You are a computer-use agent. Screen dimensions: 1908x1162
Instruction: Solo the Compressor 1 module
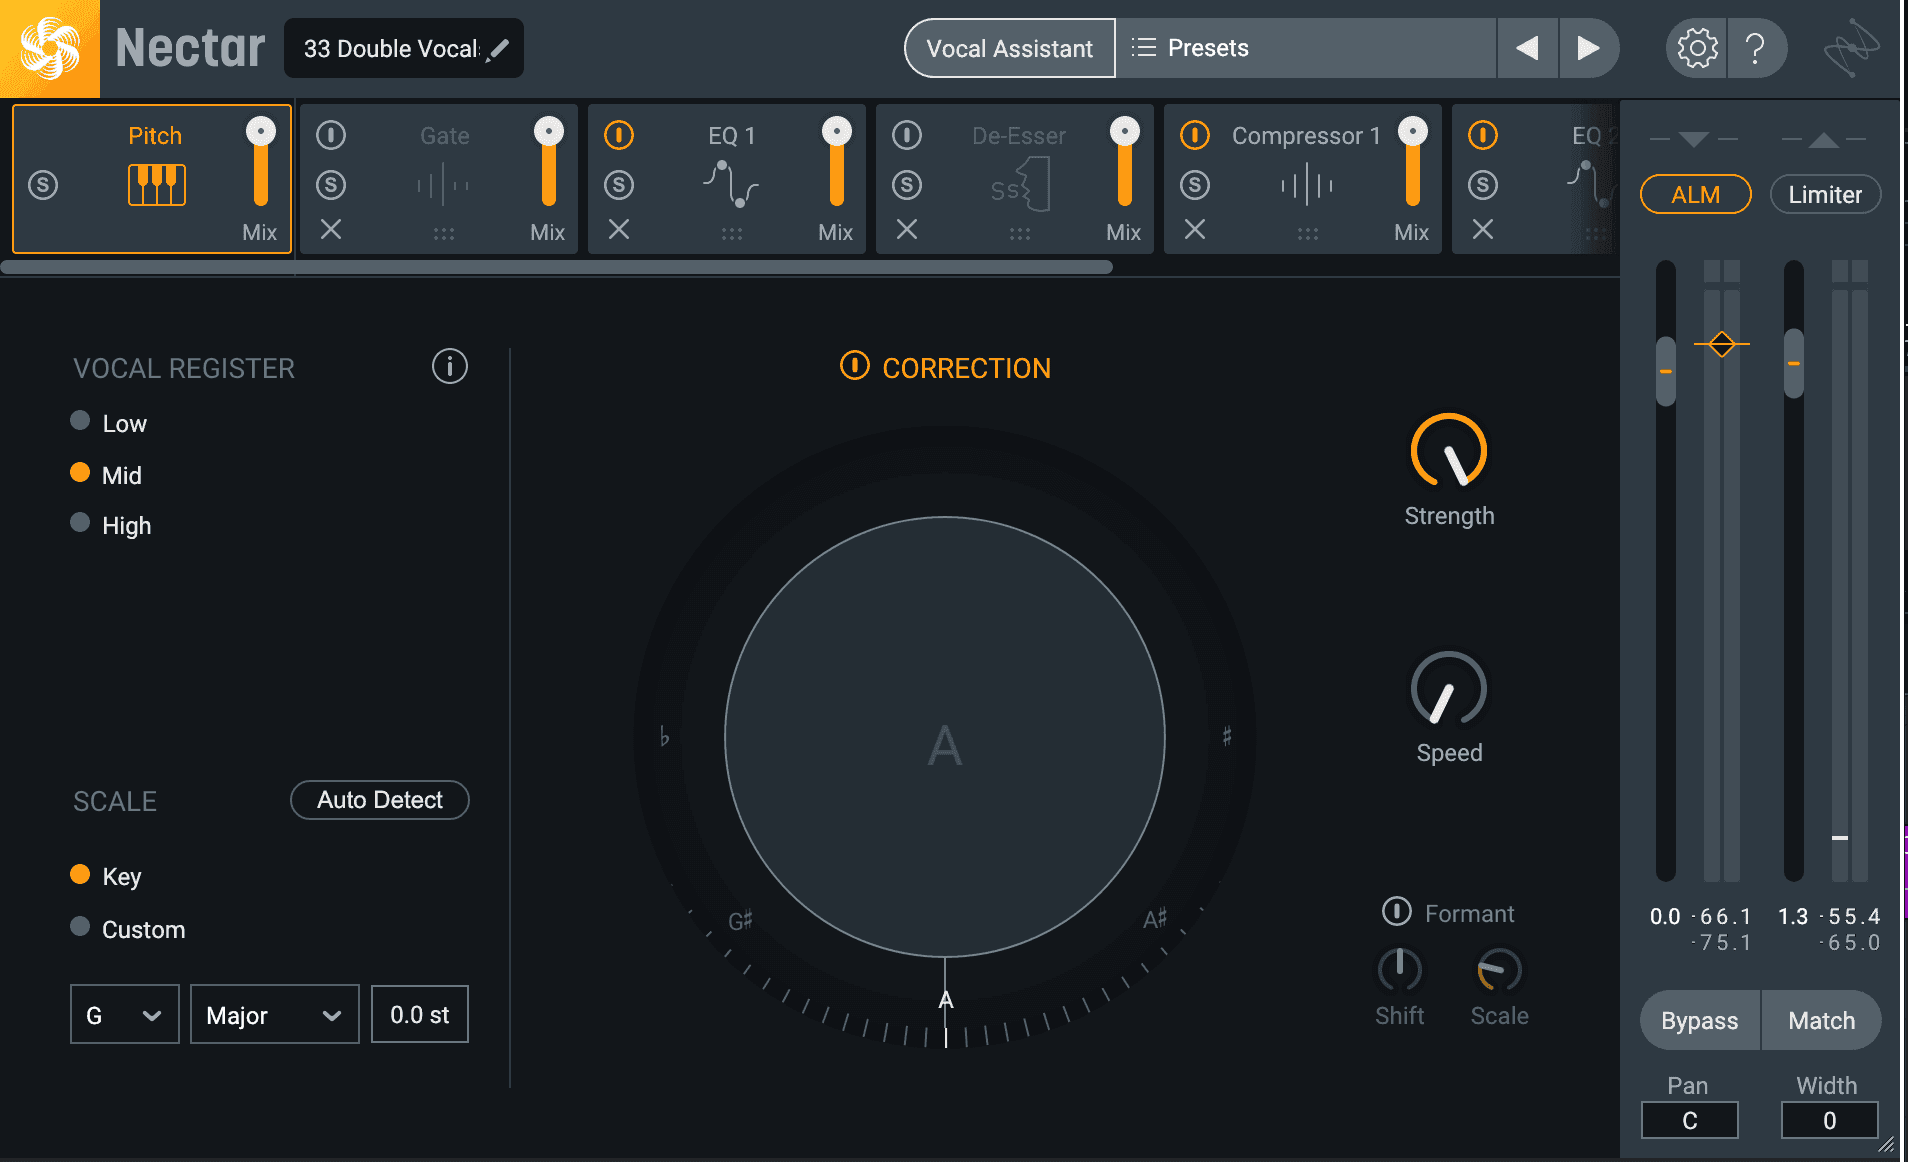pyautogui.click(x=1195, y=185)
